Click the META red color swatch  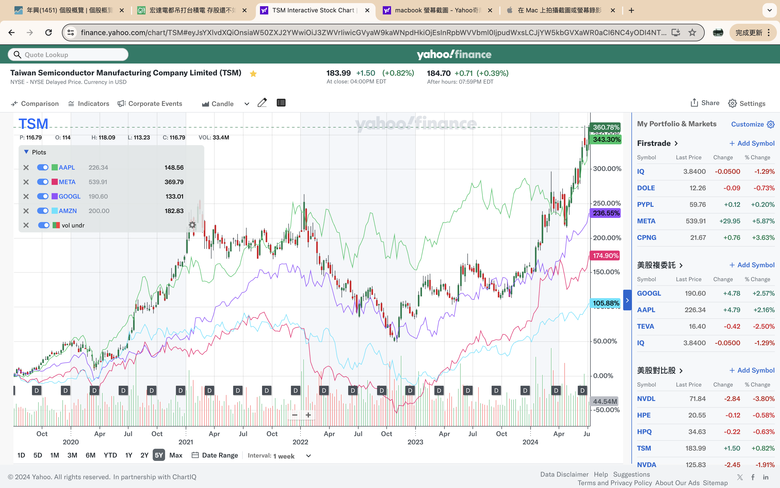[55, 182]
